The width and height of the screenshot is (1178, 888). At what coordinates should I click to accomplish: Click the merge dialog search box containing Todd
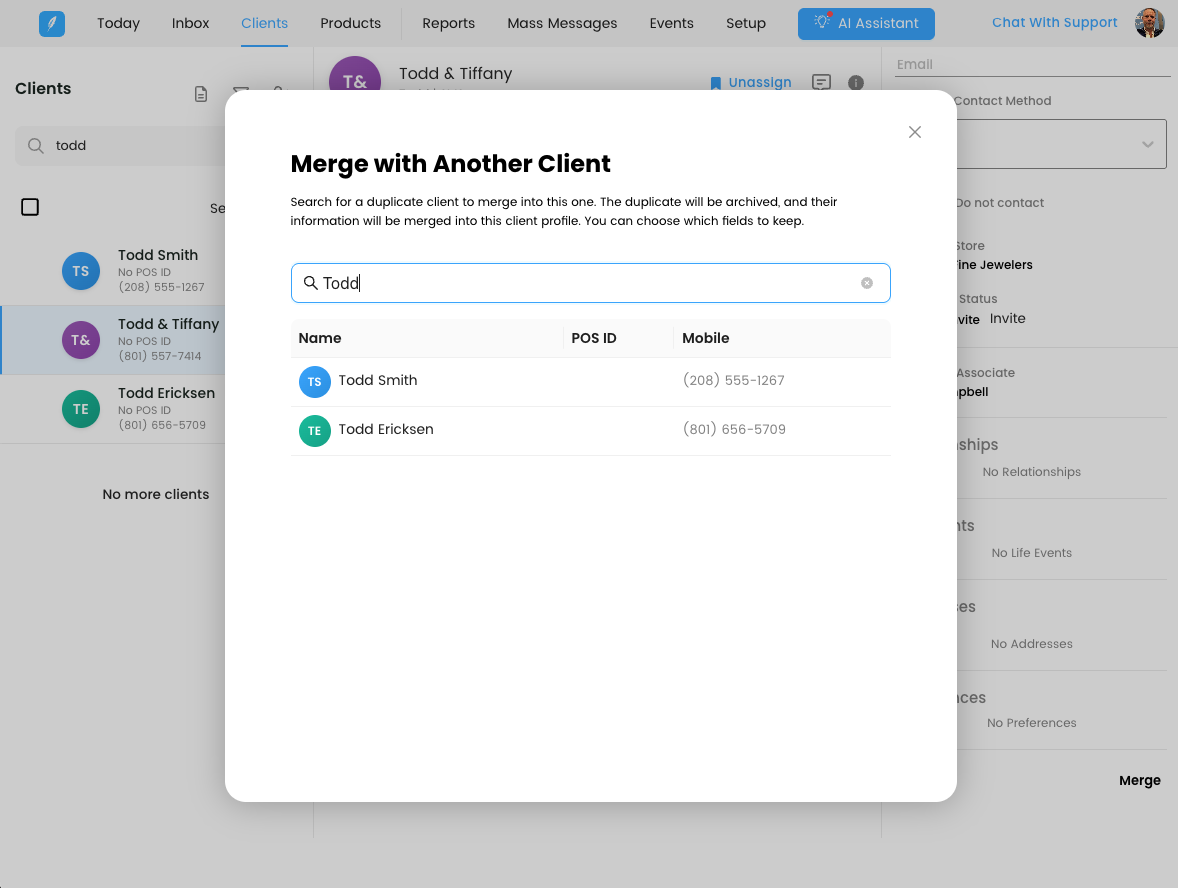[x=591, y=283]
